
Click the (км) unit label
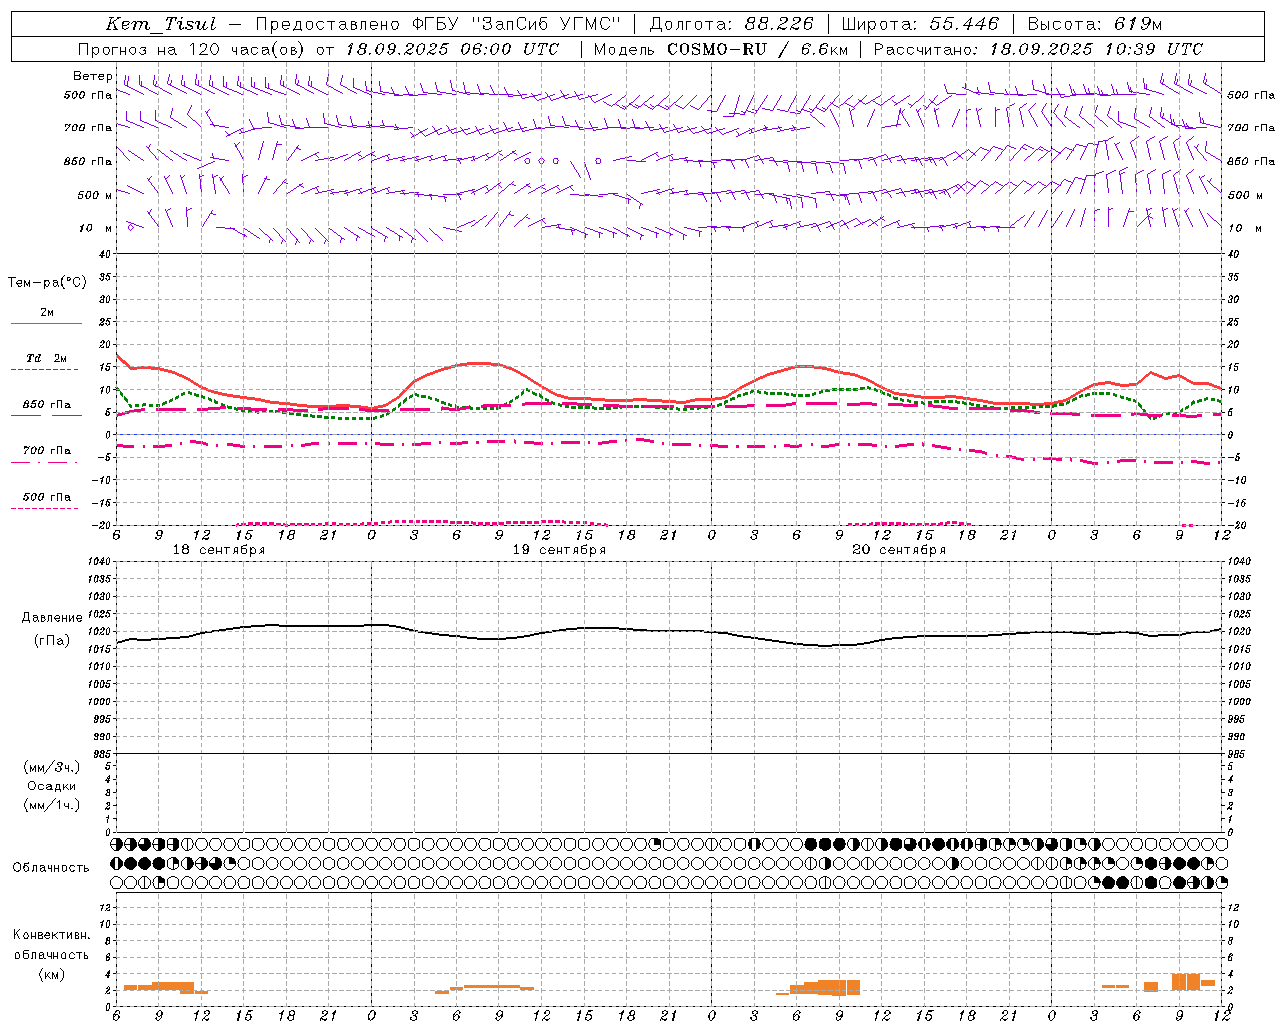point(51,973)
